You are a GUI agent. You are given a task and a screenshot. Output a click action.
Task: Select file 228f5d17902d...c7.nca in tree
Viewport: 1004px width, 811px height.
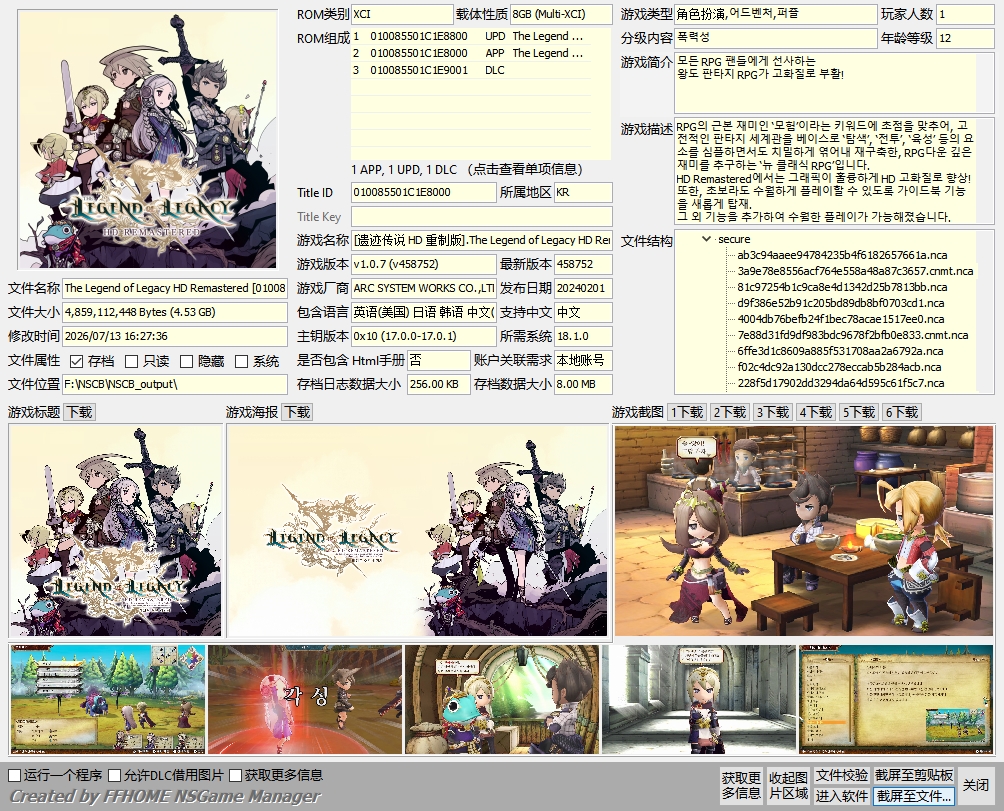coord(841,383)
